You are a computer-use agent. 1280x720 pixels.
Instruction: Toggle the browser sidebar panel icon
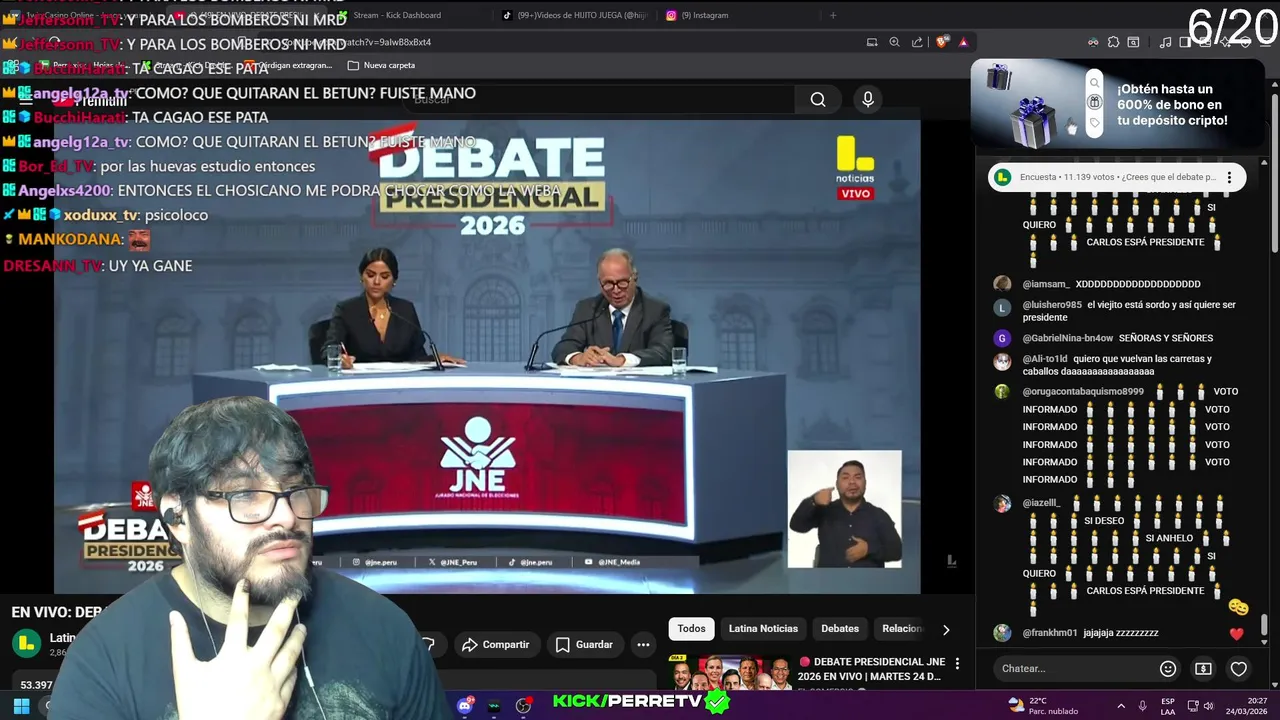(x=1185, y=42)
